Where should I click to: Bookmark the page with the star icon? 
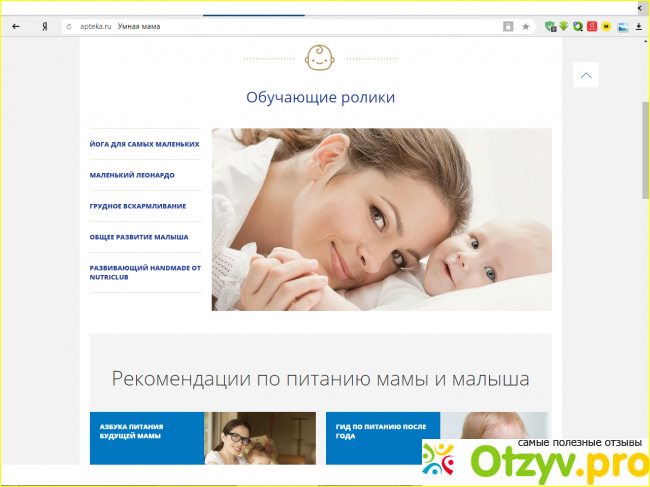[x=526, y=26]
